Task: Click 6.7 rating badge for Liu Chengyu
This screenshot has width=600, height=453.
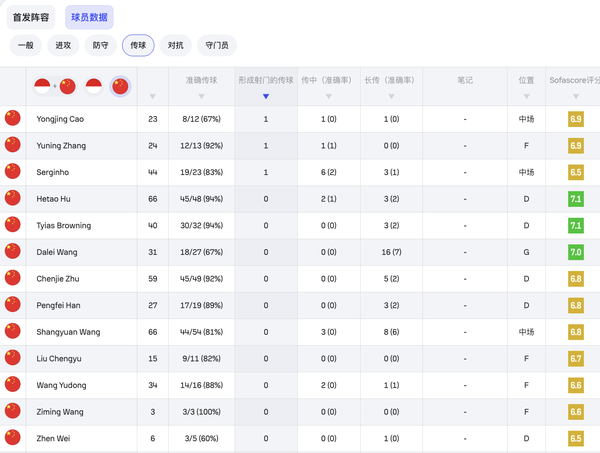Action: pyautogui.click(x=576, y=358)
